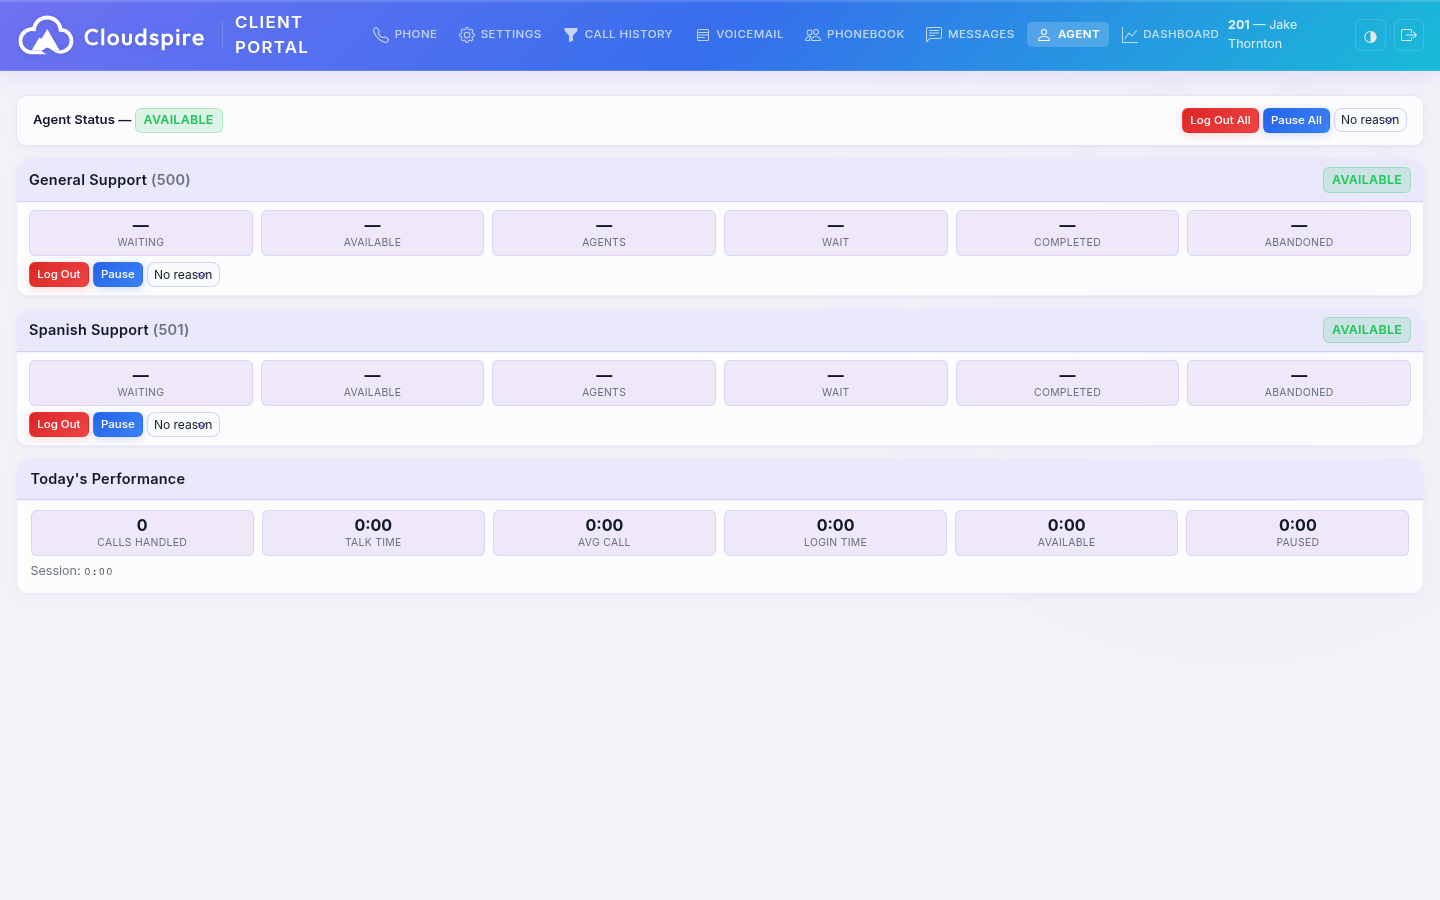Open MESSAGES from the navigation menu
Image resolution: width=1440 pixels, height=900 pixels.
point(970,34)
